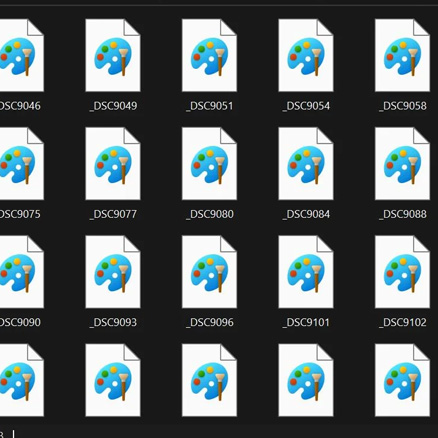Click the file name _DSC9096
This screenshot has height=438, width=438.
click(x=209, y=323)
